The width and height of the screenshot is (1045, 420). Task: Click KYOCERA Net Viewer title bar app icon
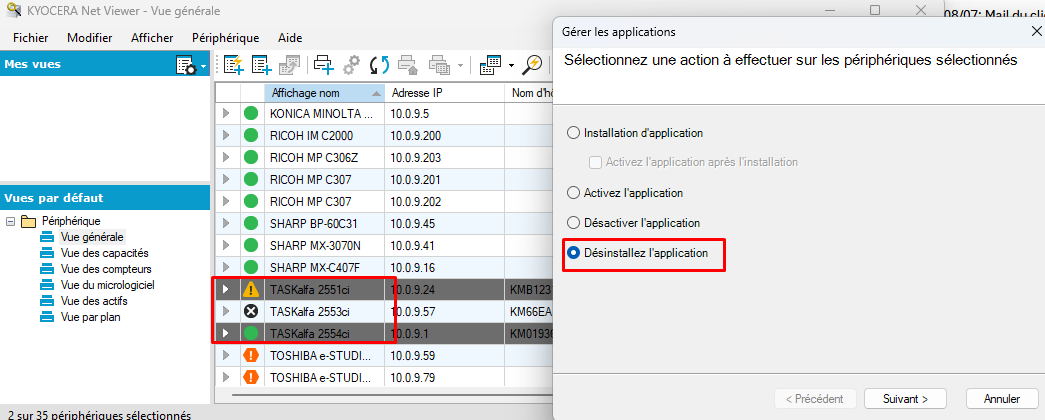click(x=12, y=9)
